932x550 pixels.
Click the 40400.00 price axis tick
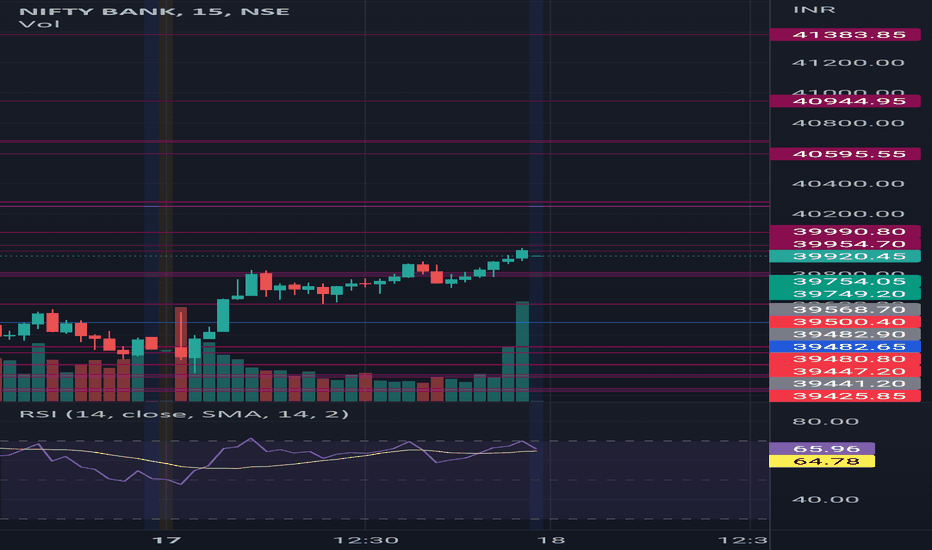[848, 184]
